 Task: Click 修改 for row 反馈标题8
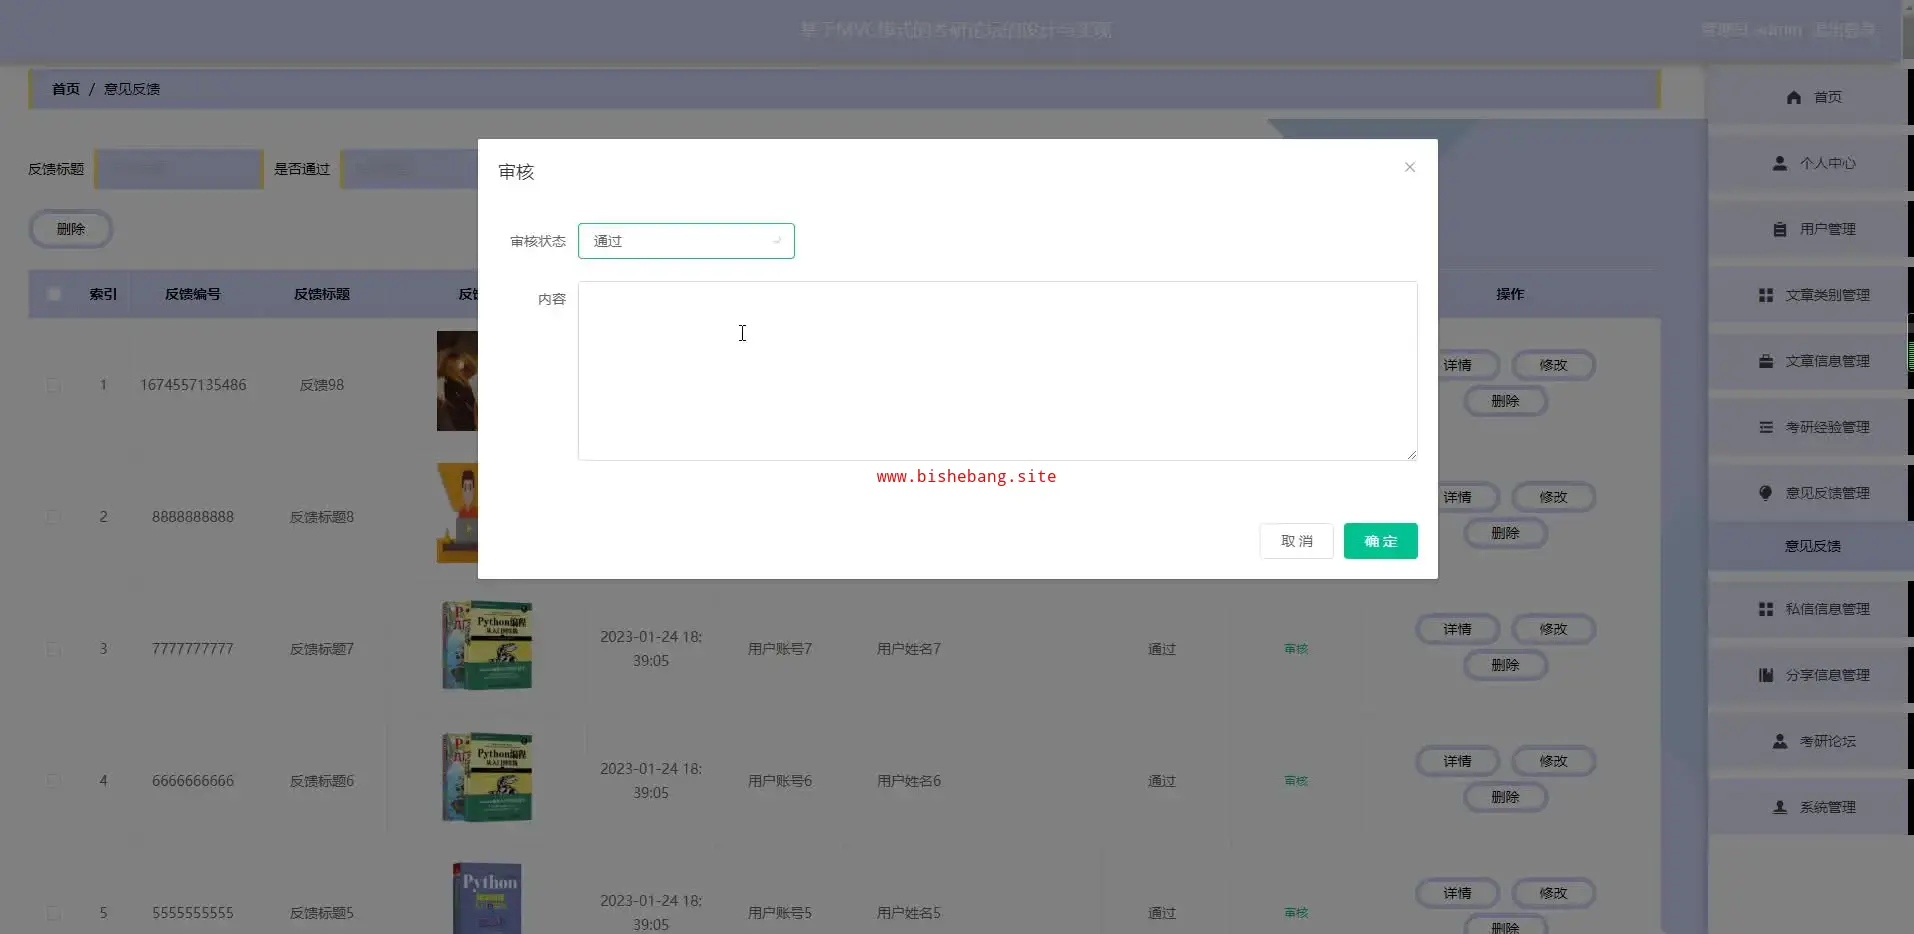pyautogui.click(x=1553, y=497)
